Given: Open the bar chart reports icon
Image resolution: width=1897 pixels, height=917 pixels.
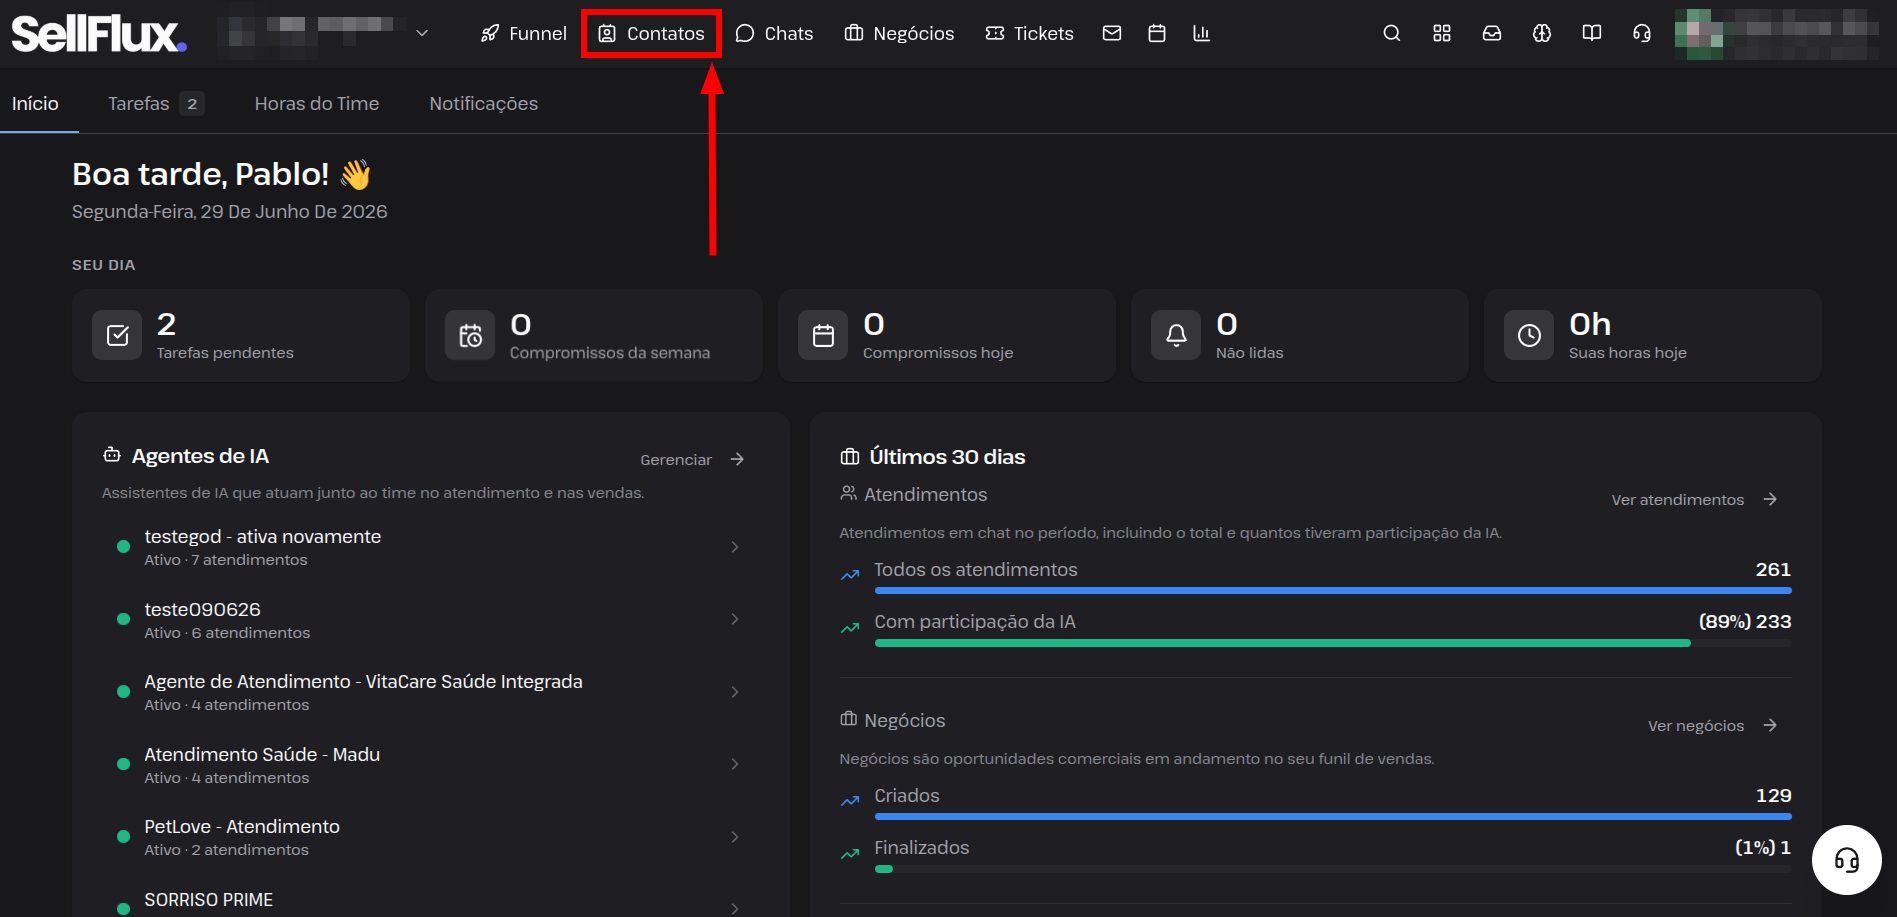Looking at the screenshot, I should point(1201,33).
